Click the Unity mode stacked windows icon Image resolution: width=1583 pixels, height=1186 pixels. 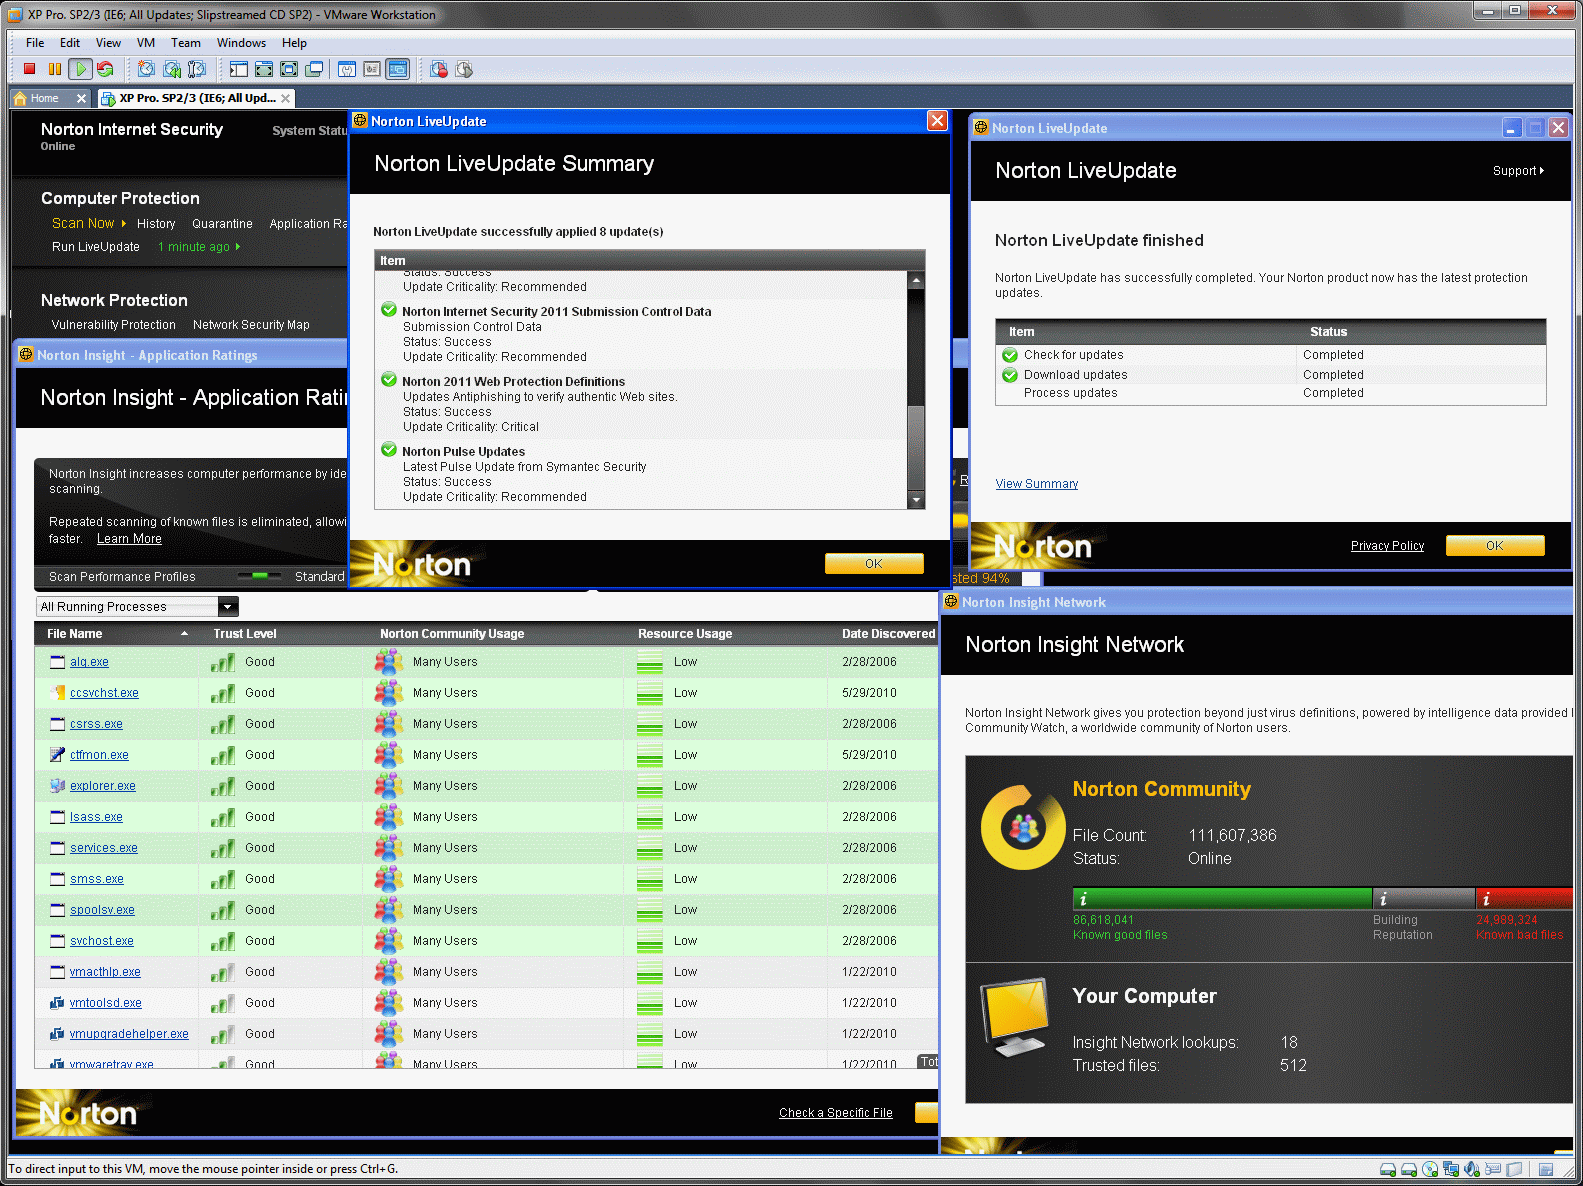click(314, 69)
